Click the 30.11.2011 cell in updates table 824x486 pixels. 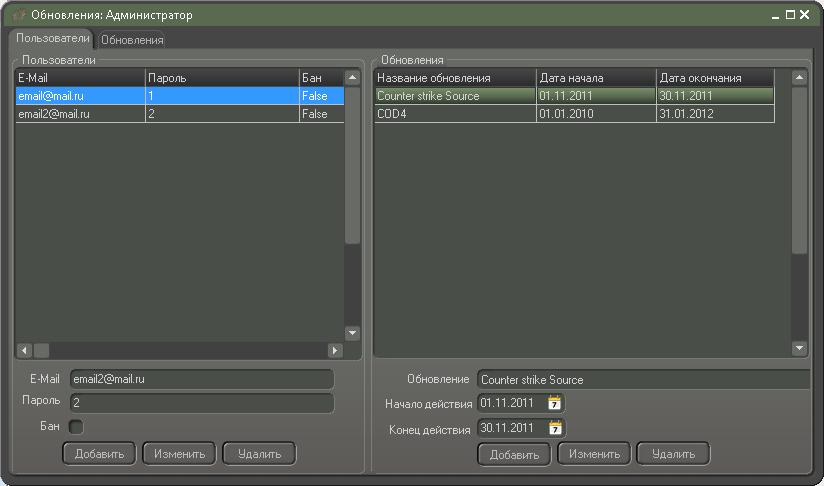[x=715, y=96]
